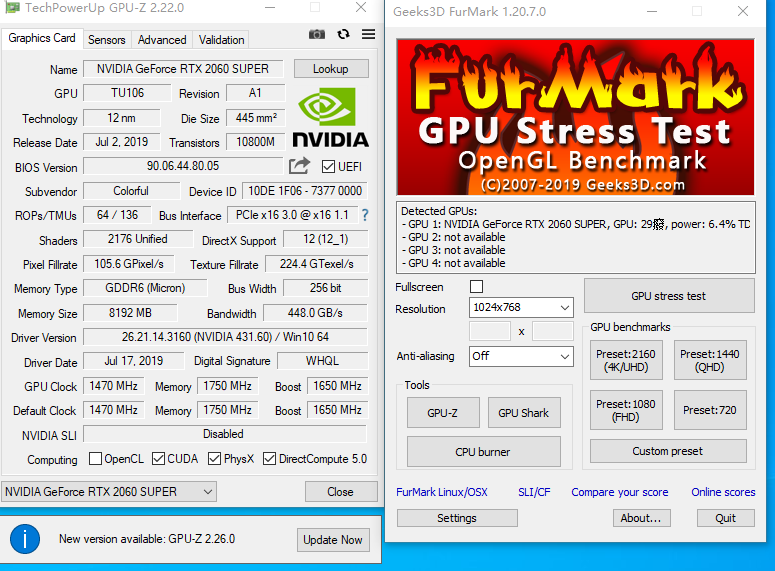This screenshot has width=775, height=571.
Task: Open the Online scores link
Action: 723,492
